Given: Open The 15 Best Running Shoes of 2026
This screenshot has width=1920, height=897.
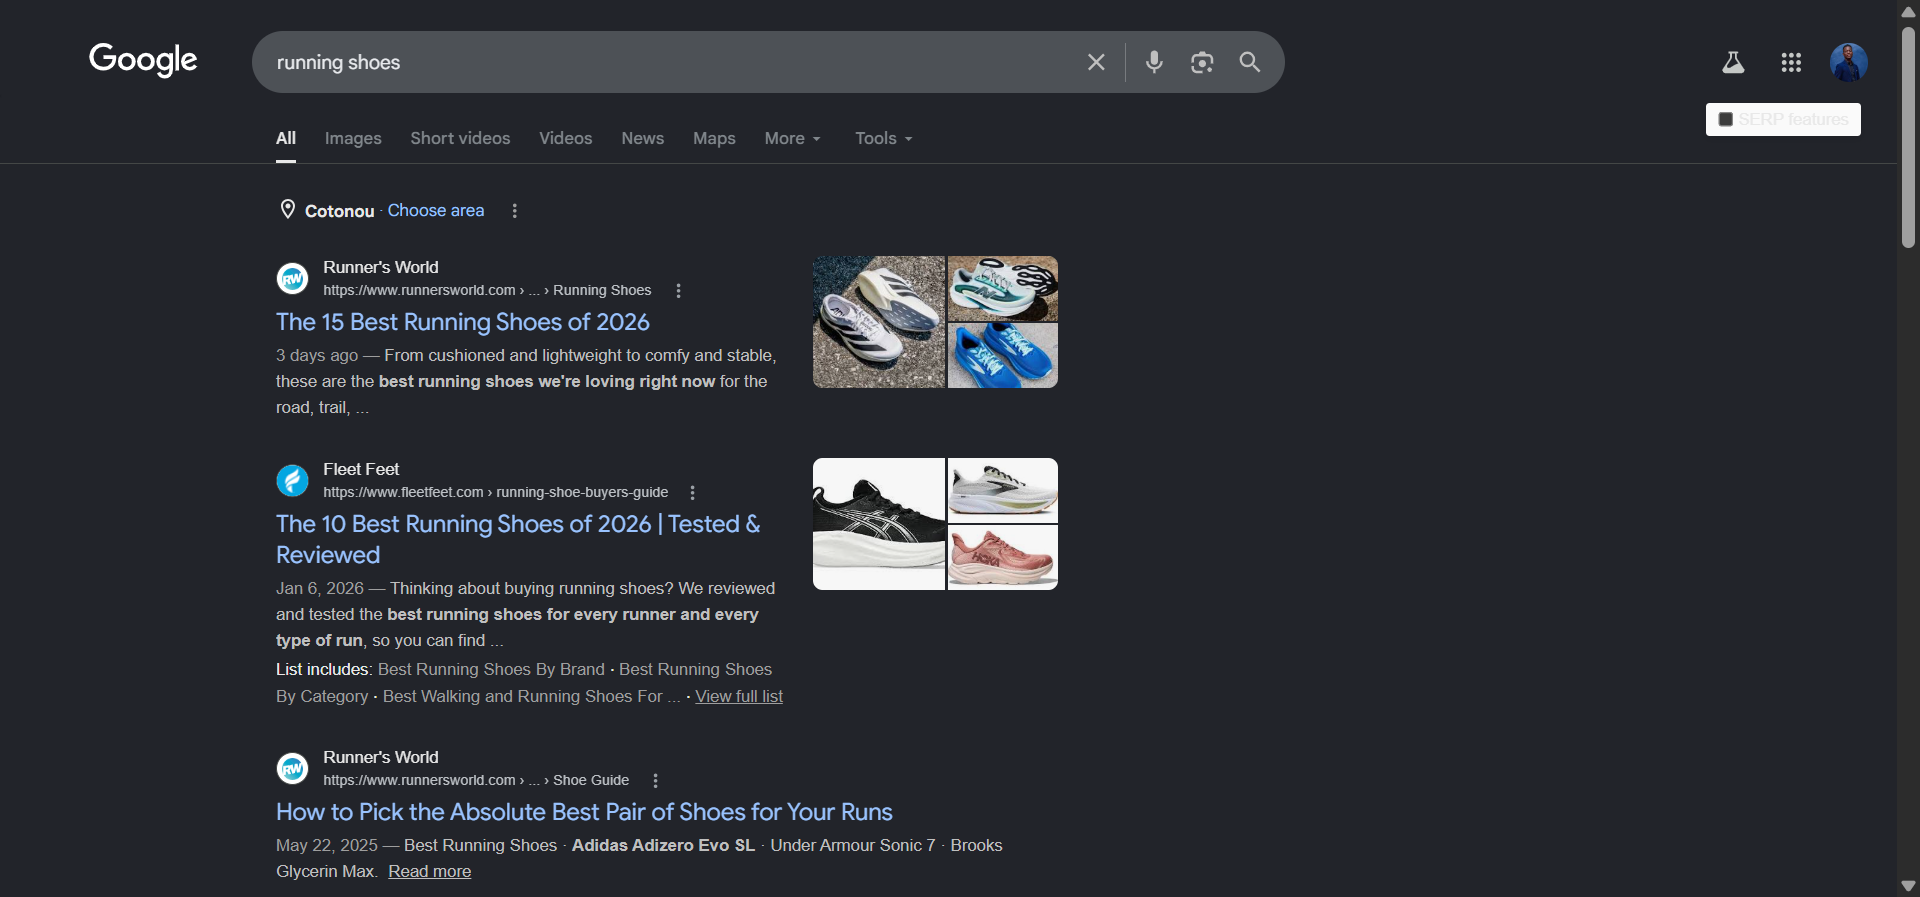Looking at the screenshot, I should (463, 322).
